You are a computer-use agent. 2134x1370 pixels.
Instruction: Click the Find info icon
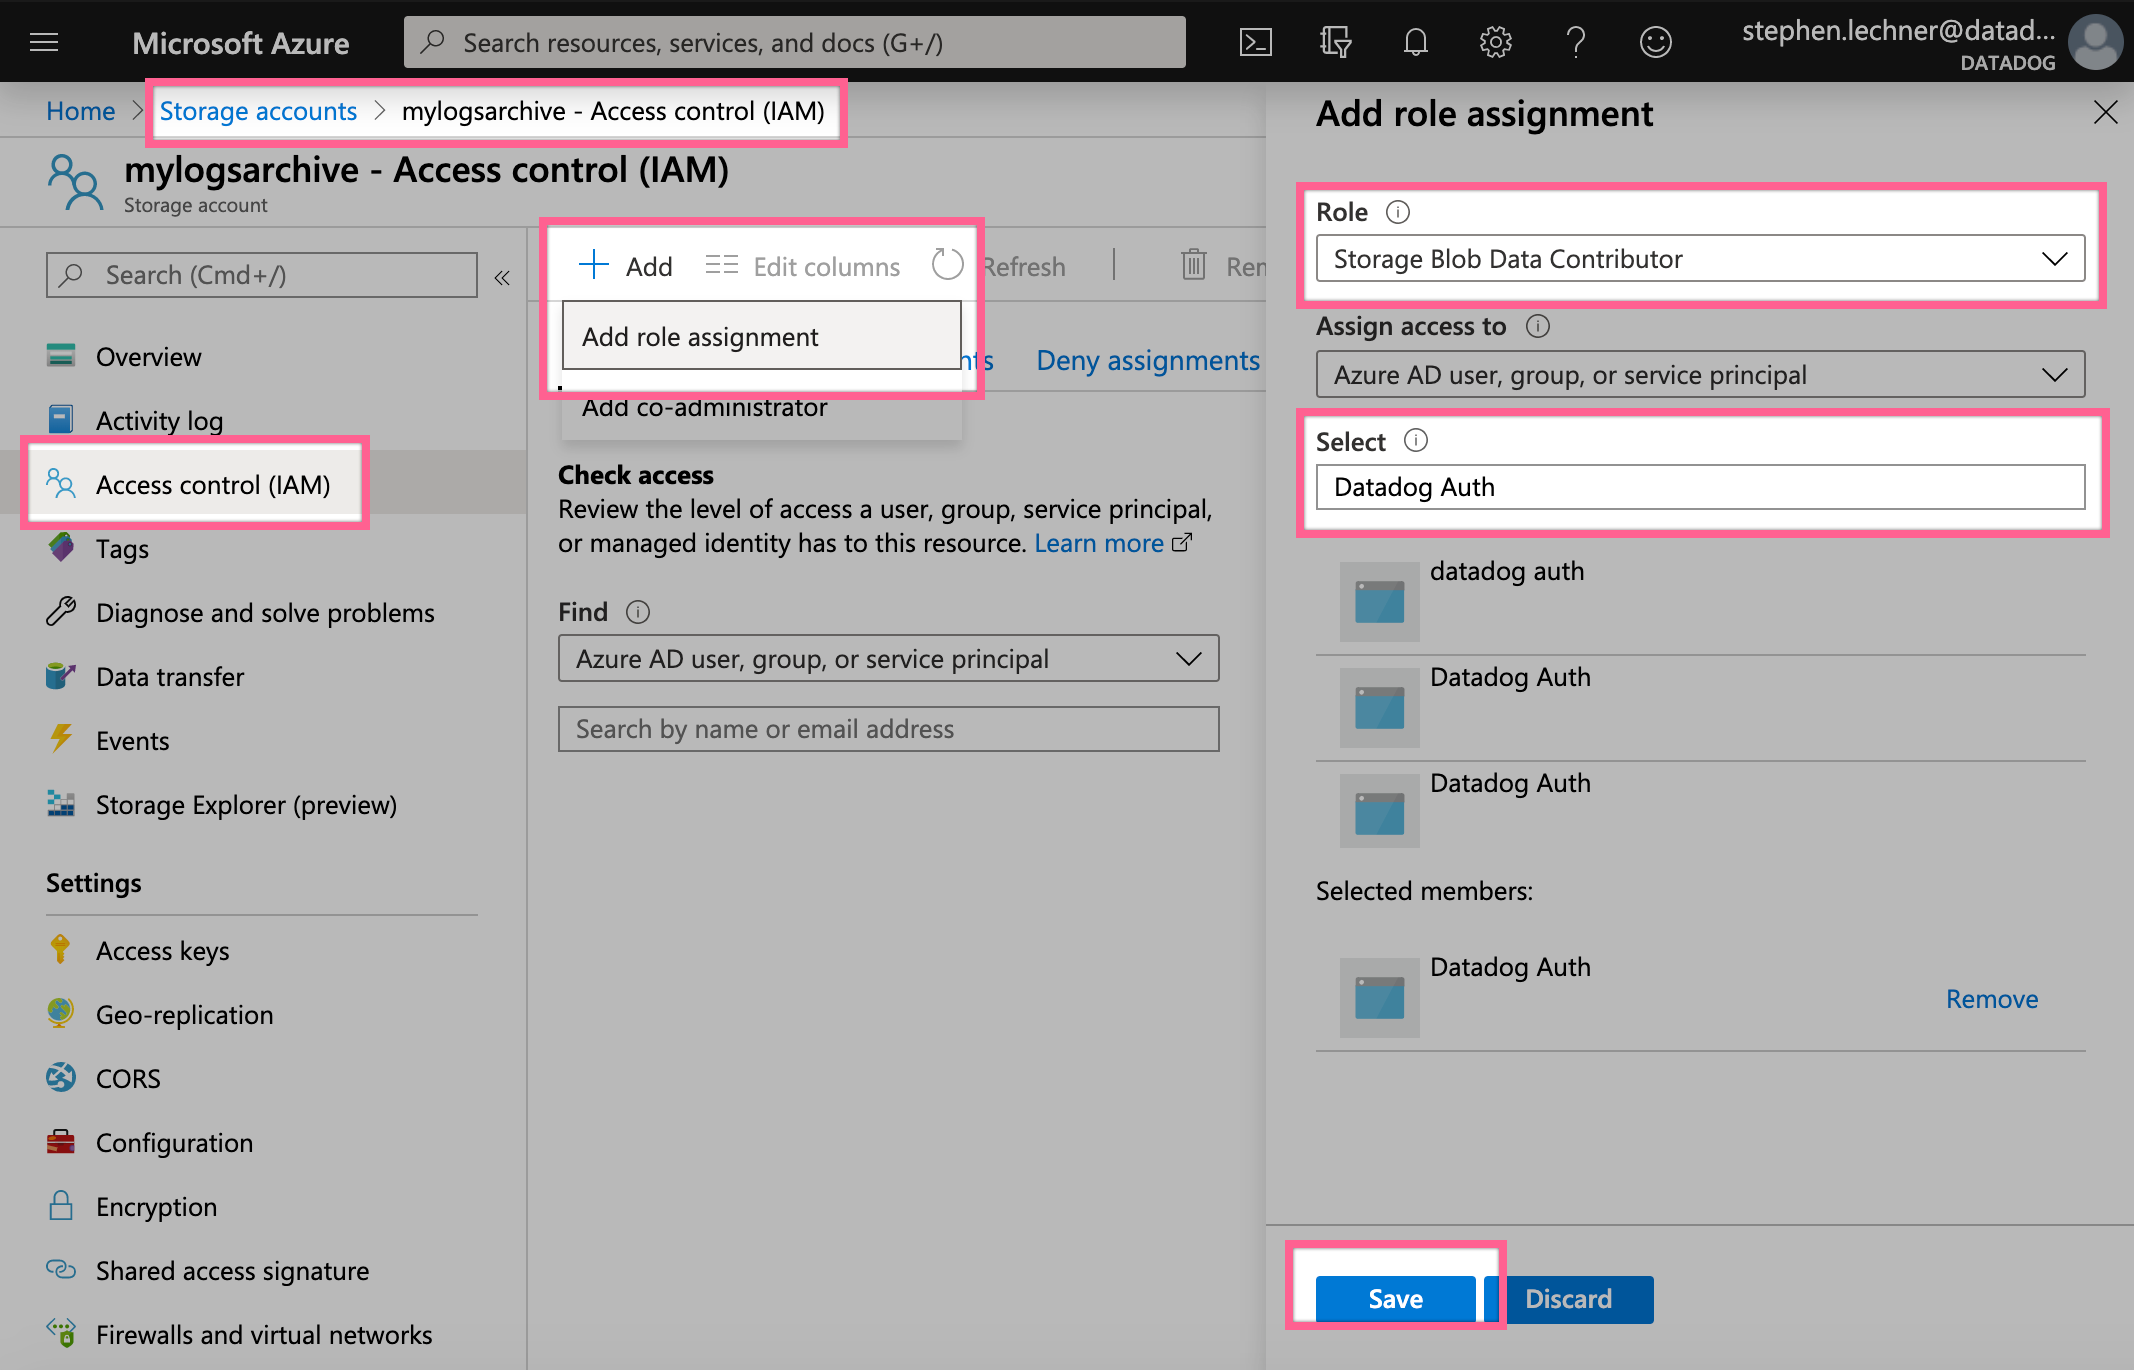pyautogui.click(x=638, y=612)
